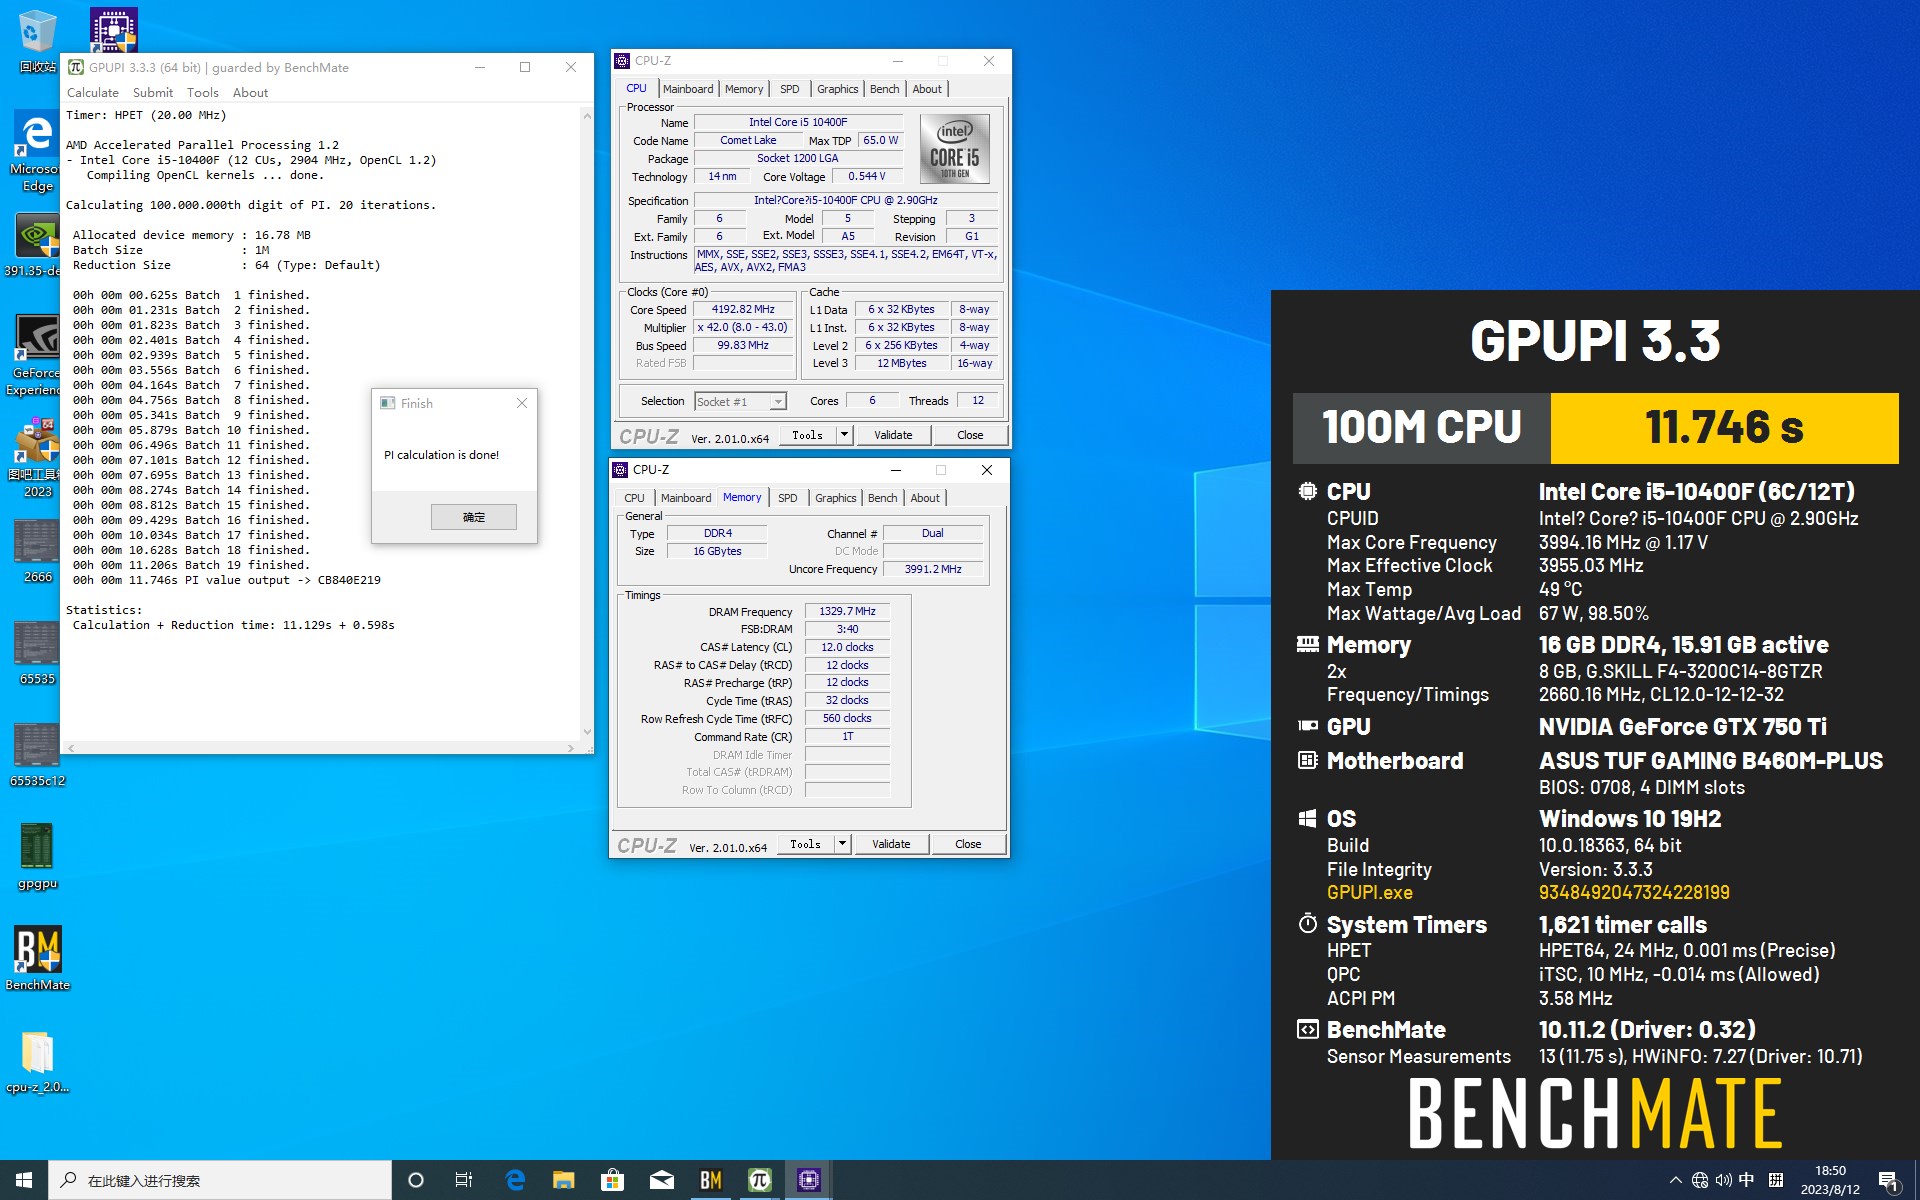Image resolution: width=1920 pixels, height=1200 pixels.
Task: Open the desktop file named 65535
Action: [37, 653]
